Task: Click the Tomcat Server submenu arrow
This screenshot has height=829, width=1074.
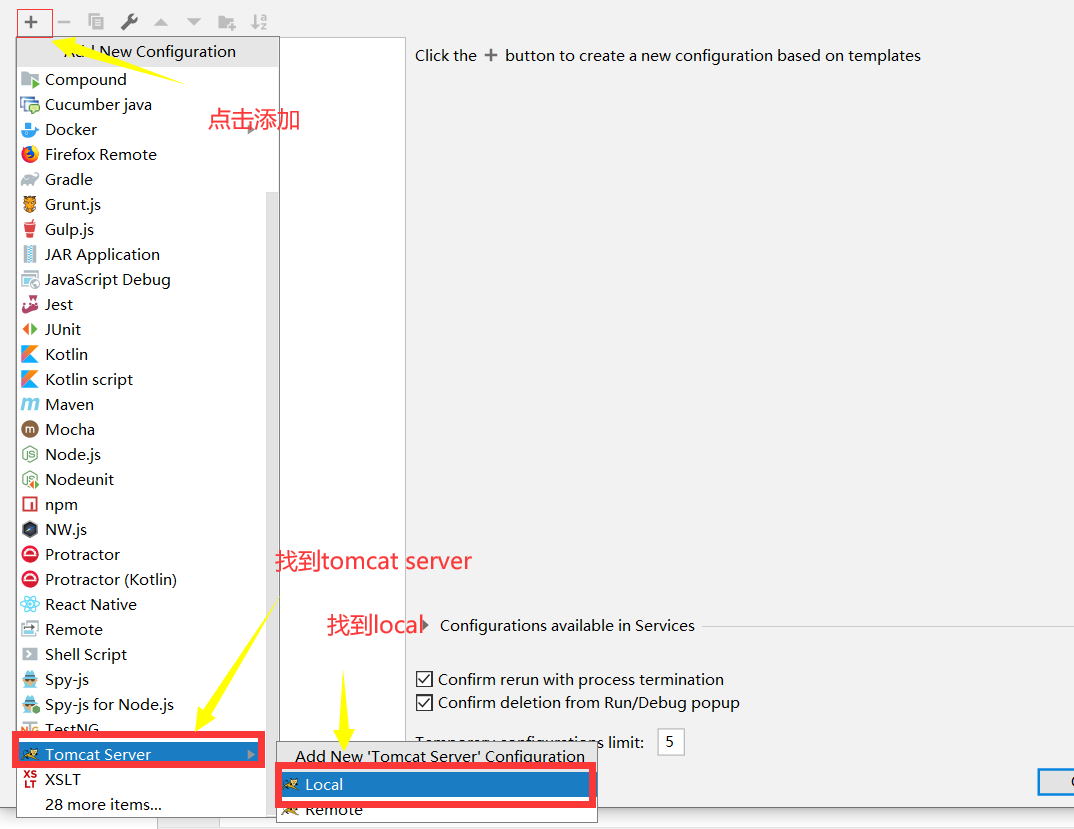Action: tap(251, 754)
